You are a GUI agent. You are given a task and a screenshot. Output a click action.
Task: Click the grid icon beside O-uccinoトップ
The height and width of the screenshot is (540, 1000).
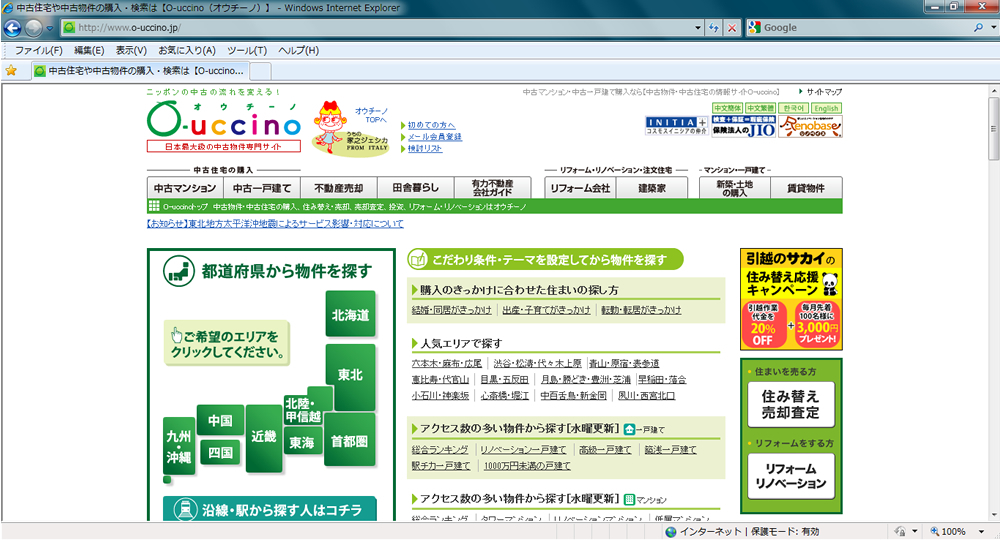(x=154, y=206)
